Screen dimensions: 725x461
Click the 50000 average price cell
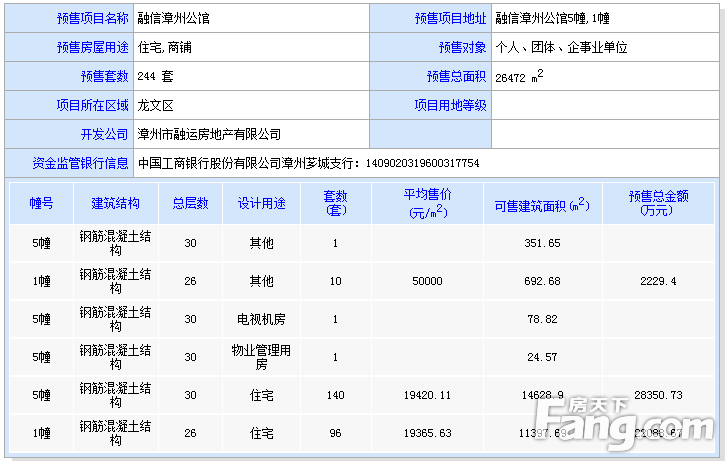click(x=427, y=281)
